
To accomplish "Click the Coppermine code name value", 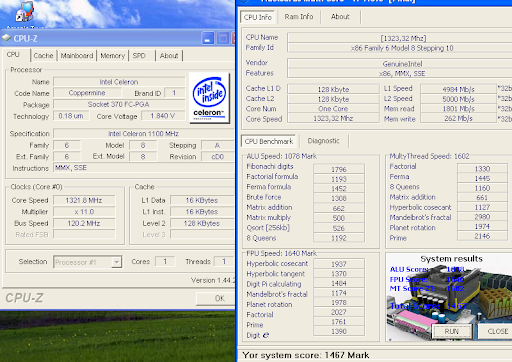I will (x=87, y=93).
